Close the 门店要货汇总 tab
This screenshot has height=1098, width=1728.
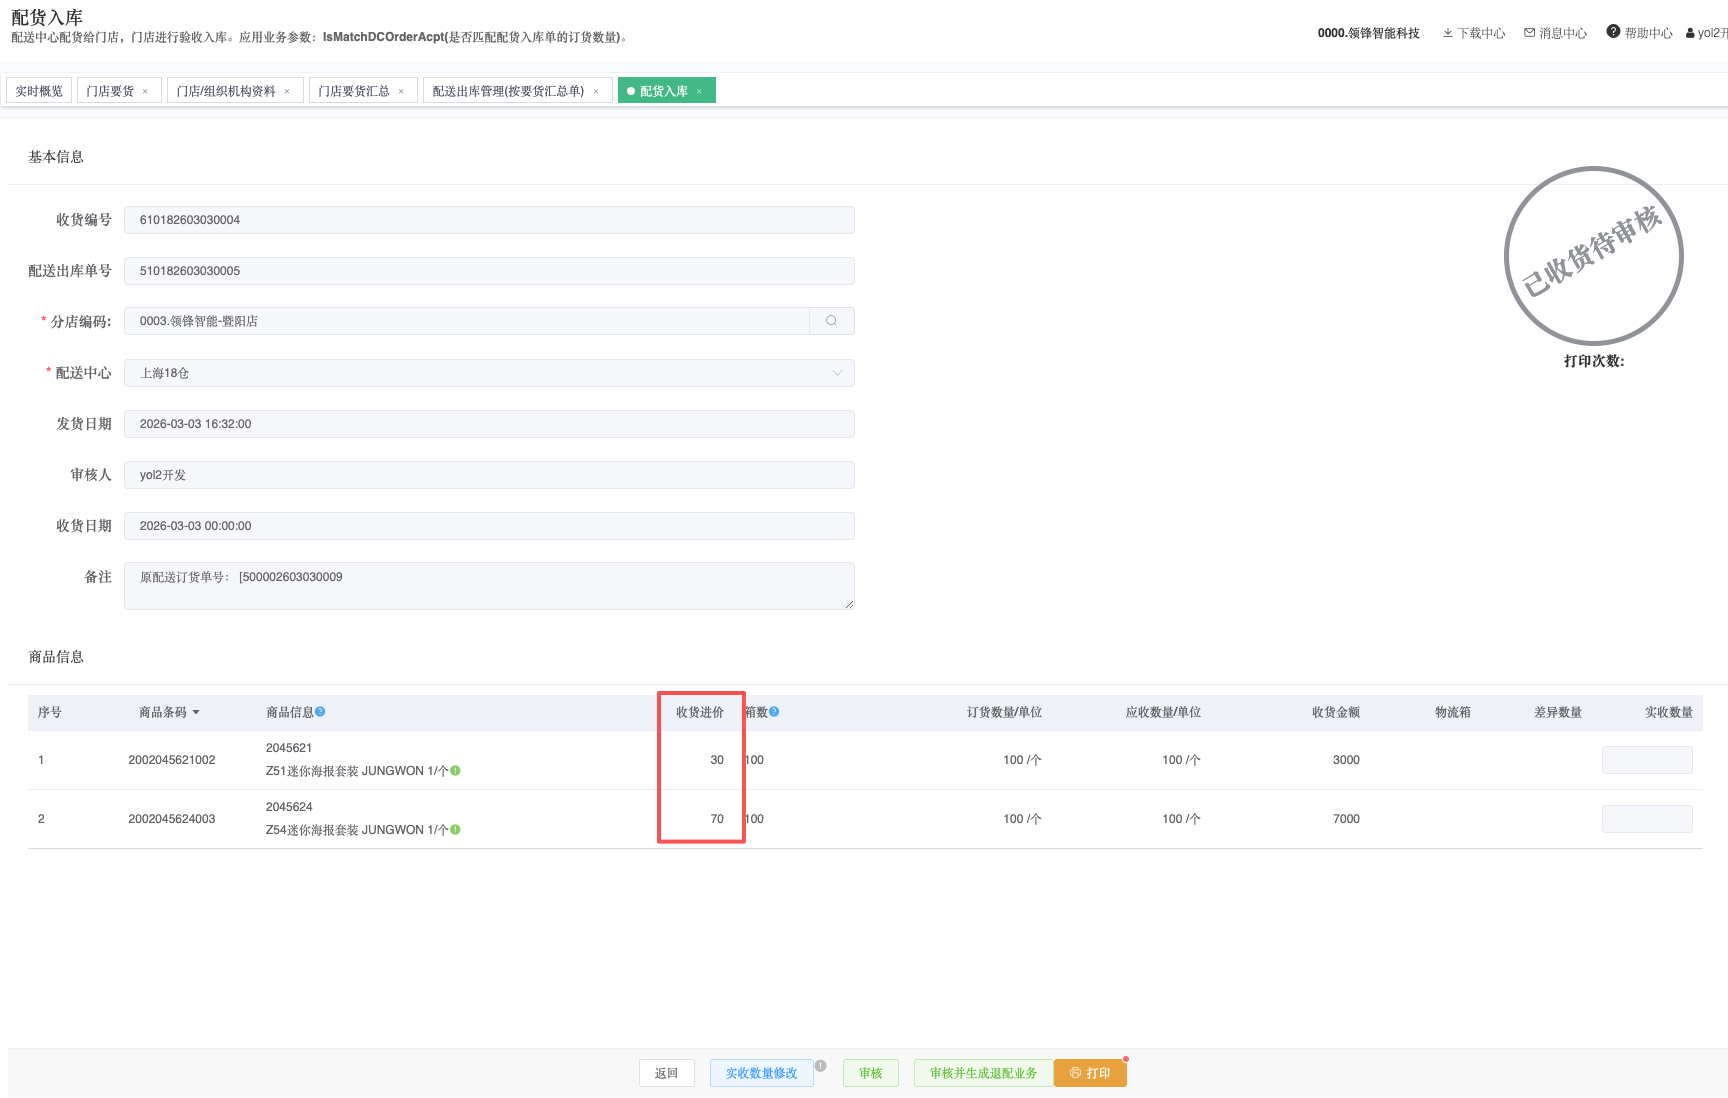pos(401,91)
